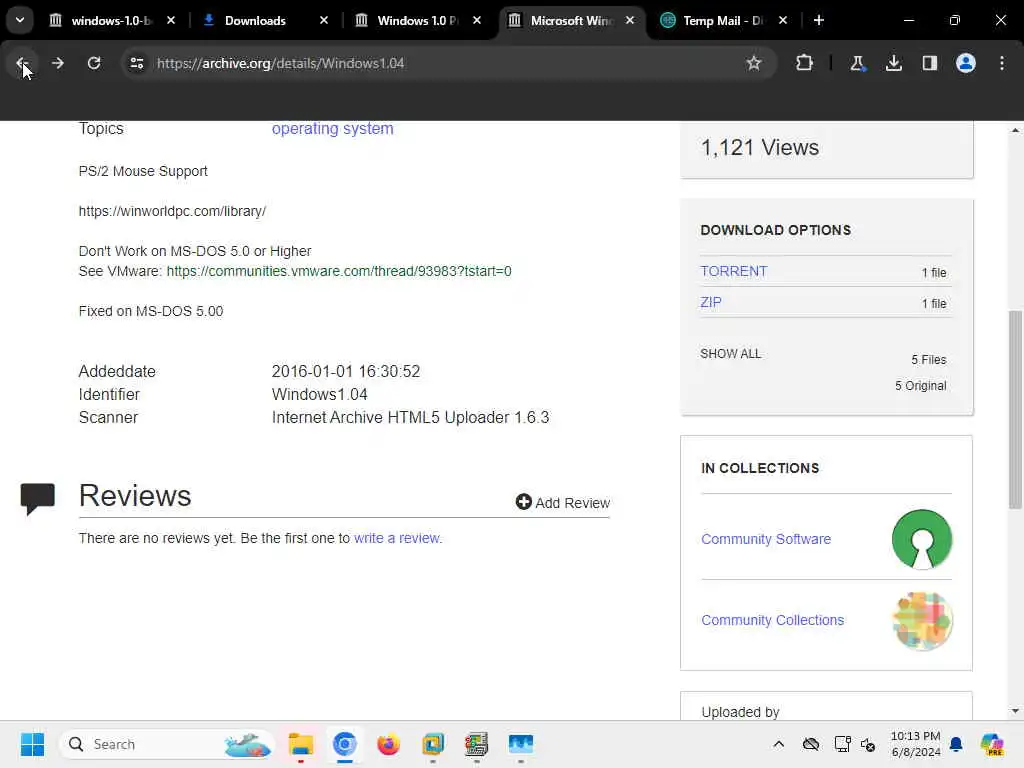Click the 1,121 Views text

(760, 148)
